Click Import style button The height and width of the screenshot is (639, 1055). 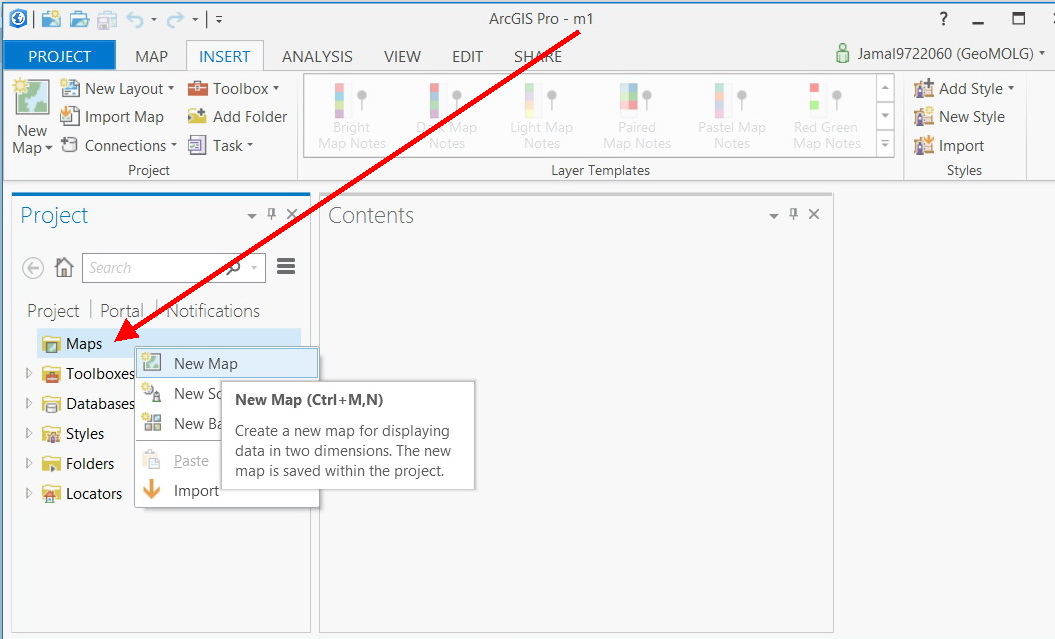coord(949,145)
